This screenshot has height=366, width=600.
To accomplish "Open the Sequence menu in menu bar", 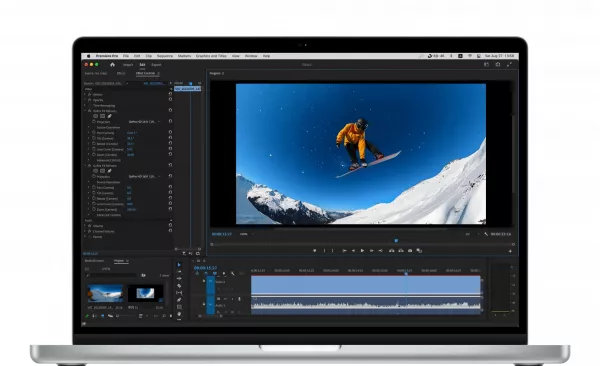I will click(165, 56).
